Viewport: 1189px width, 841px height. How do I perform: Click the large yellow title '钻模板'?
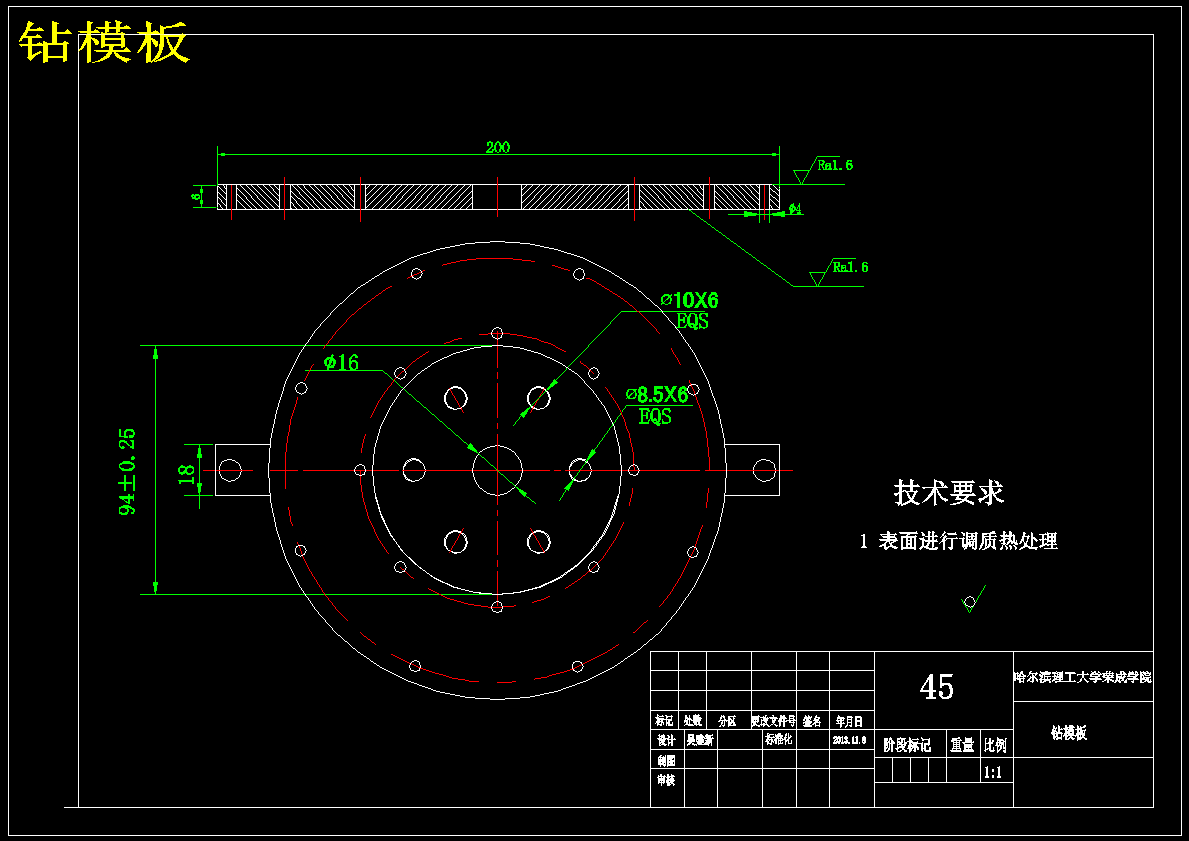point(104,42)
